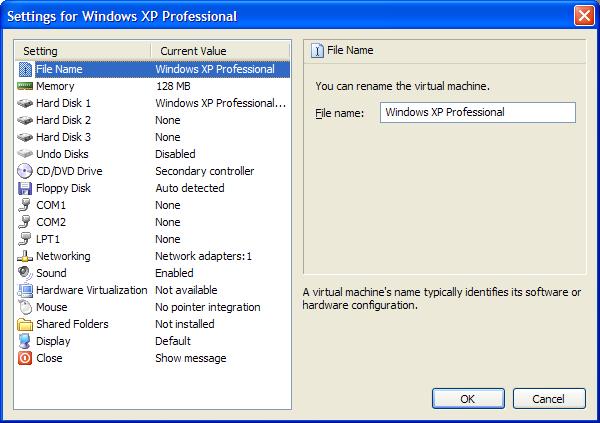Click the No pointer integration value

[x=208, y=307]
